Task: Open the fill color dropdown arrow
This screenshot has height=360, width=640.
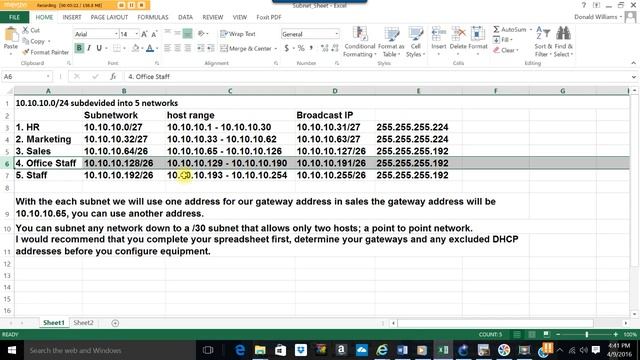Action: click(x=142, y=49)
